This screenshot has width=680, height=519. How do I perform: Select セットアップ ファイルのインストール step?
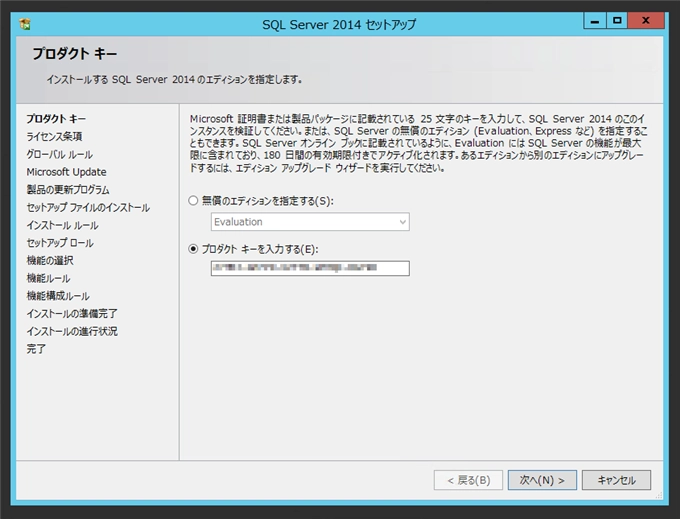[x=88, y=207]
